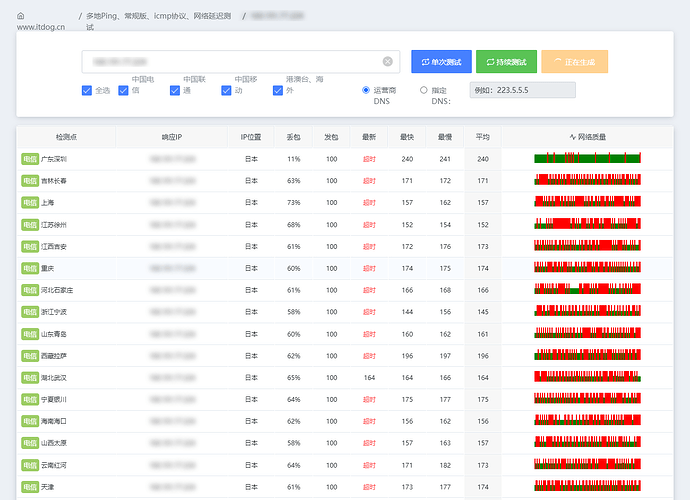Select the 运营商DNS radio option
The image size is (690, 500).
coord(366,90)
